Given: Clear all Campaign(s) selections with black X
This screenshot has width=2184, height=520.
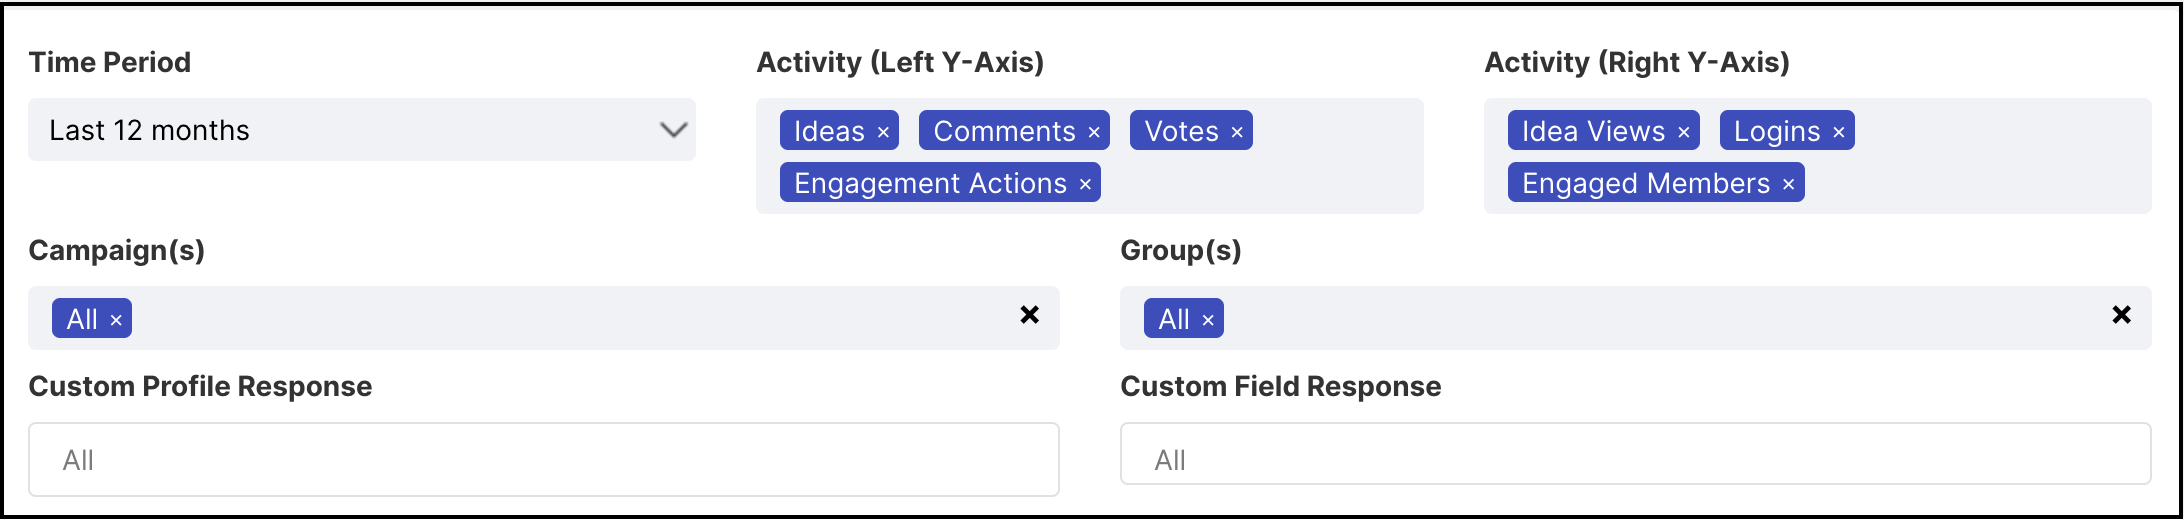Looking at the screenshot, I should pyautogui.click(x=1029, y=315).
